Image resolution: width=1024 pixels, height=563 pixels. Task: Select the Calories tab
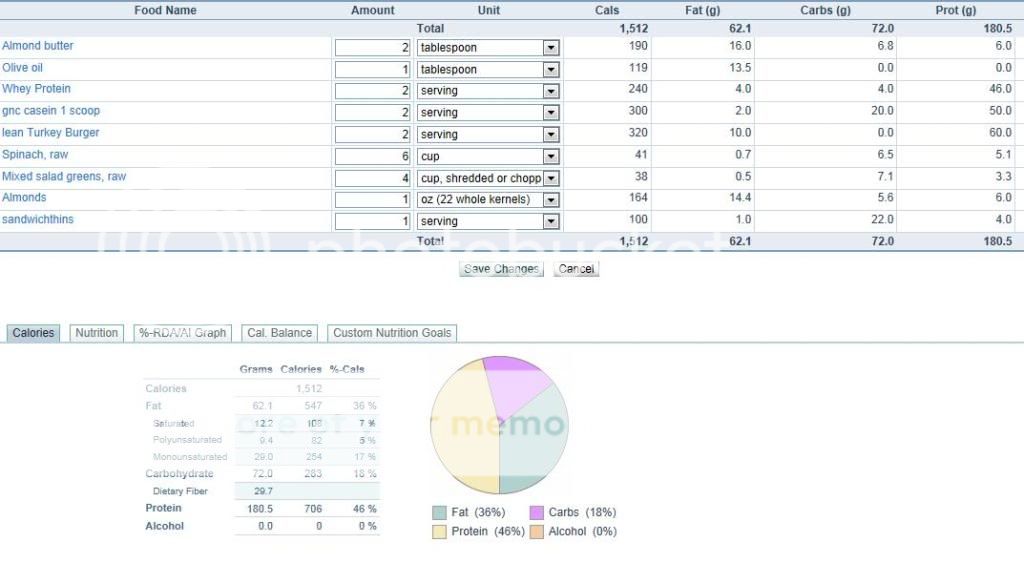click(33, 333)
